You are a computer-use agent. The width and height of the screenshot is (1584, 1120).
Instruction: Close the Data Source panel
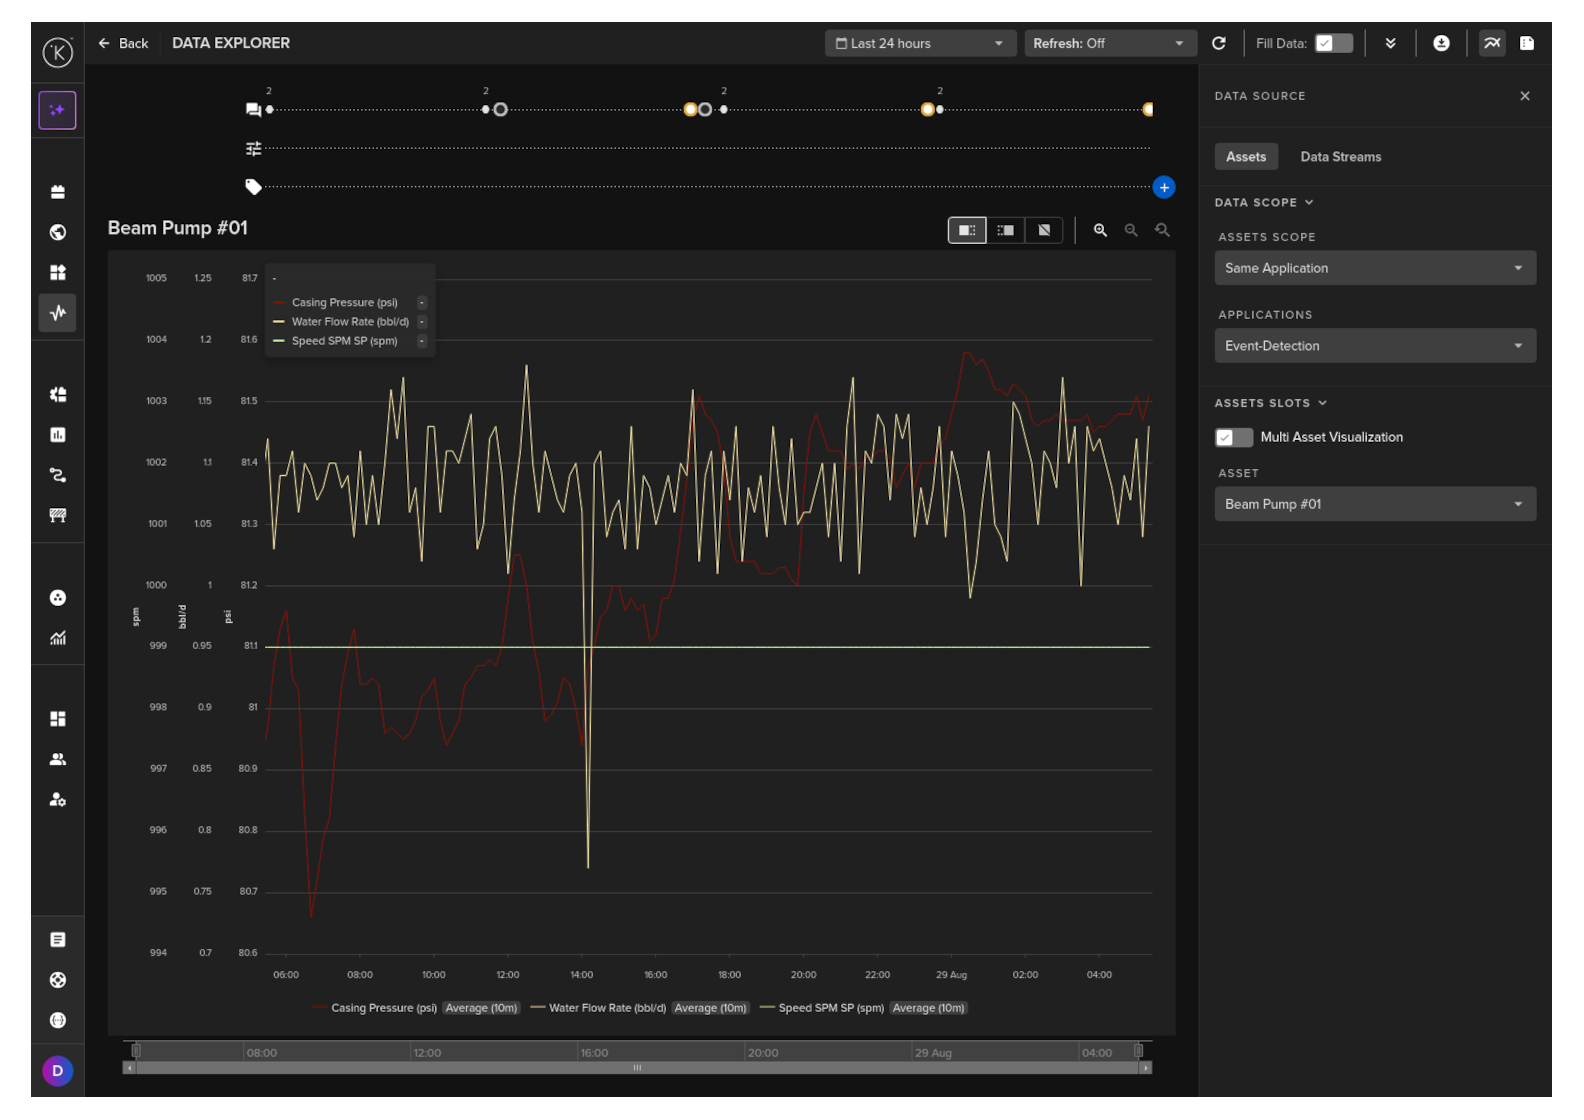coord(1525,96)
